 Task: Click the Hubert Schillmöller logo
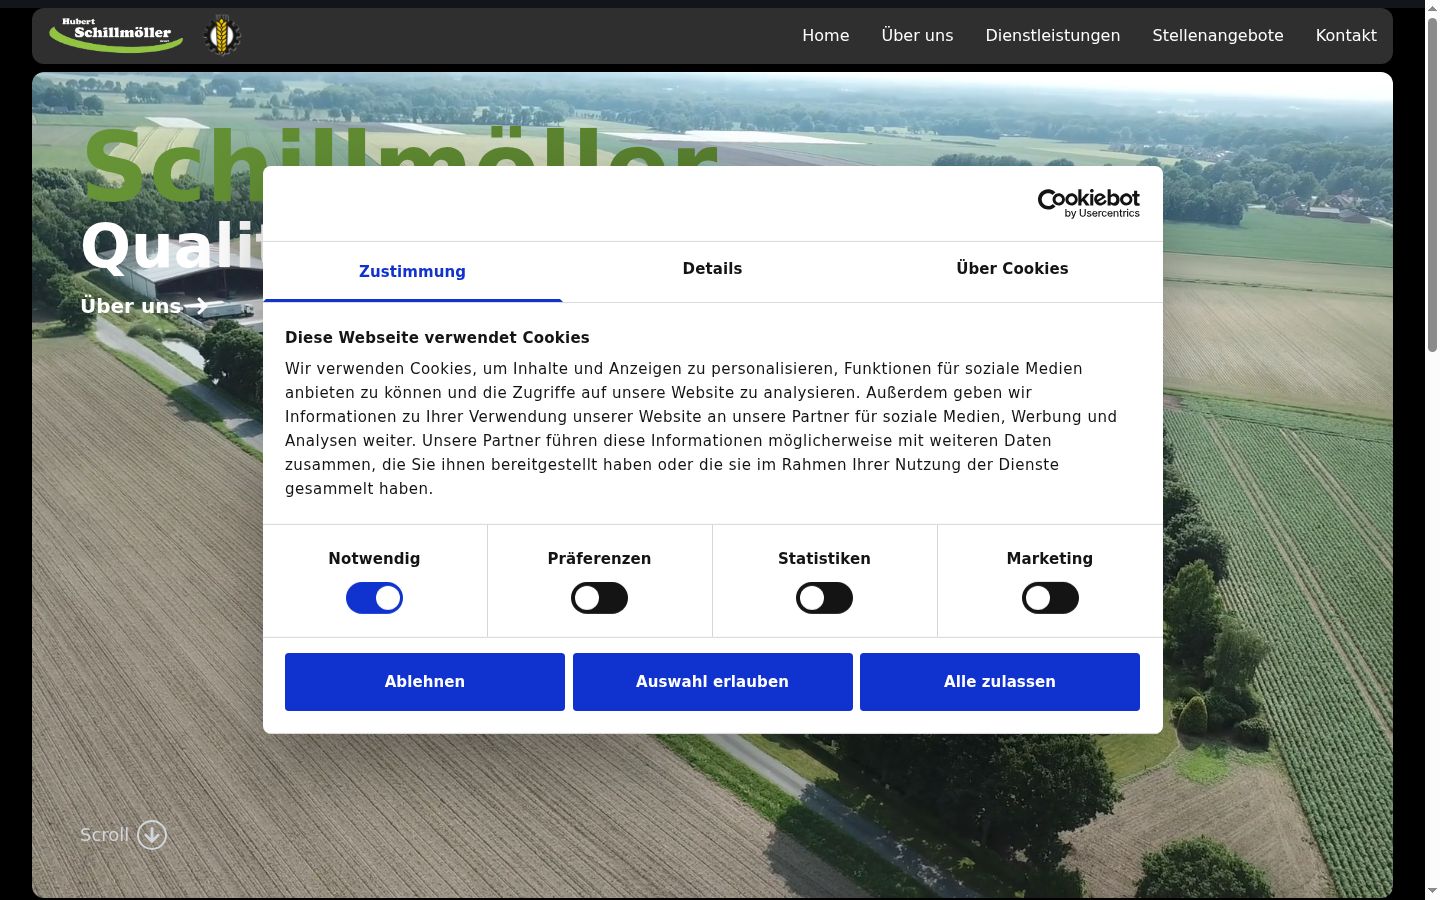click(116, 35)
